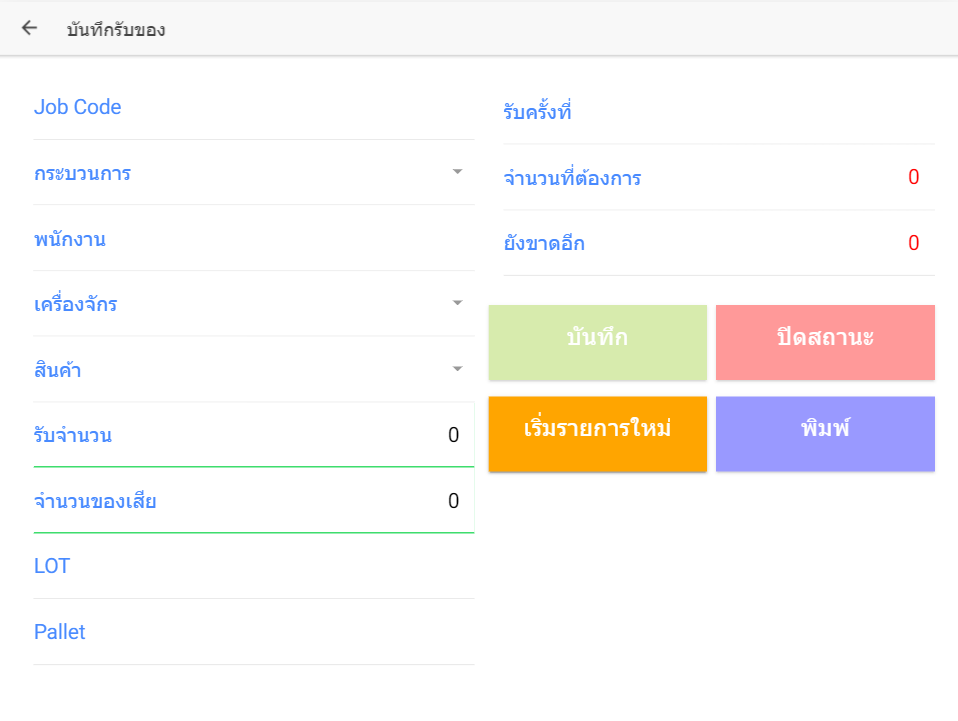
Task: Click the รับครั้งที่ field
Action: pyautogui.click(x=719, y=112)
